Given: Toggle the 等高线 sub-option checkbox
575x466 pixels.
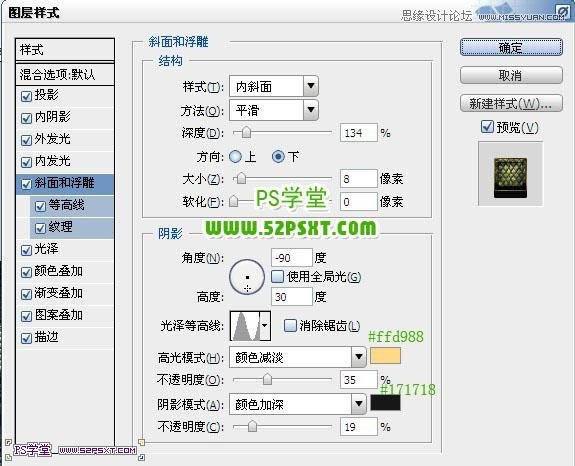Looking at the screenshot, I should (40, 206).
